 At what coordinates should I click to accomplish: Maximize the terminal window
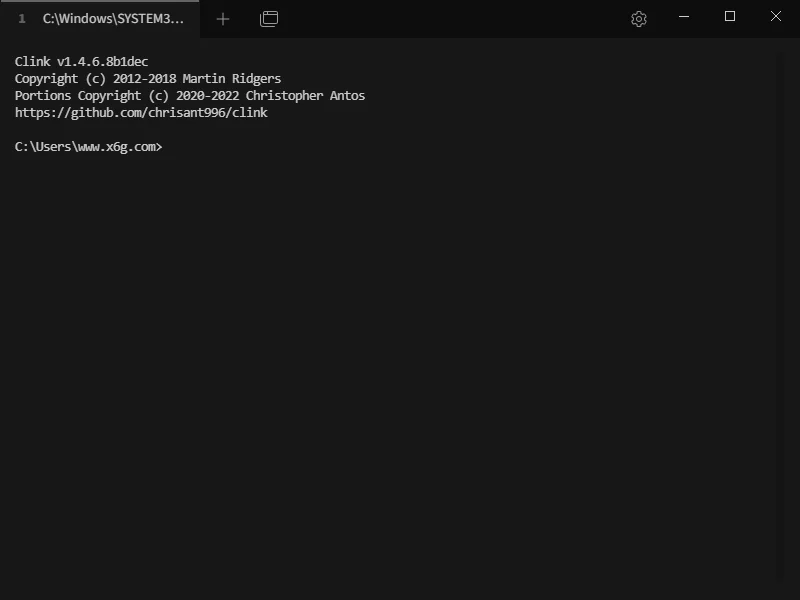pos(729,18)
